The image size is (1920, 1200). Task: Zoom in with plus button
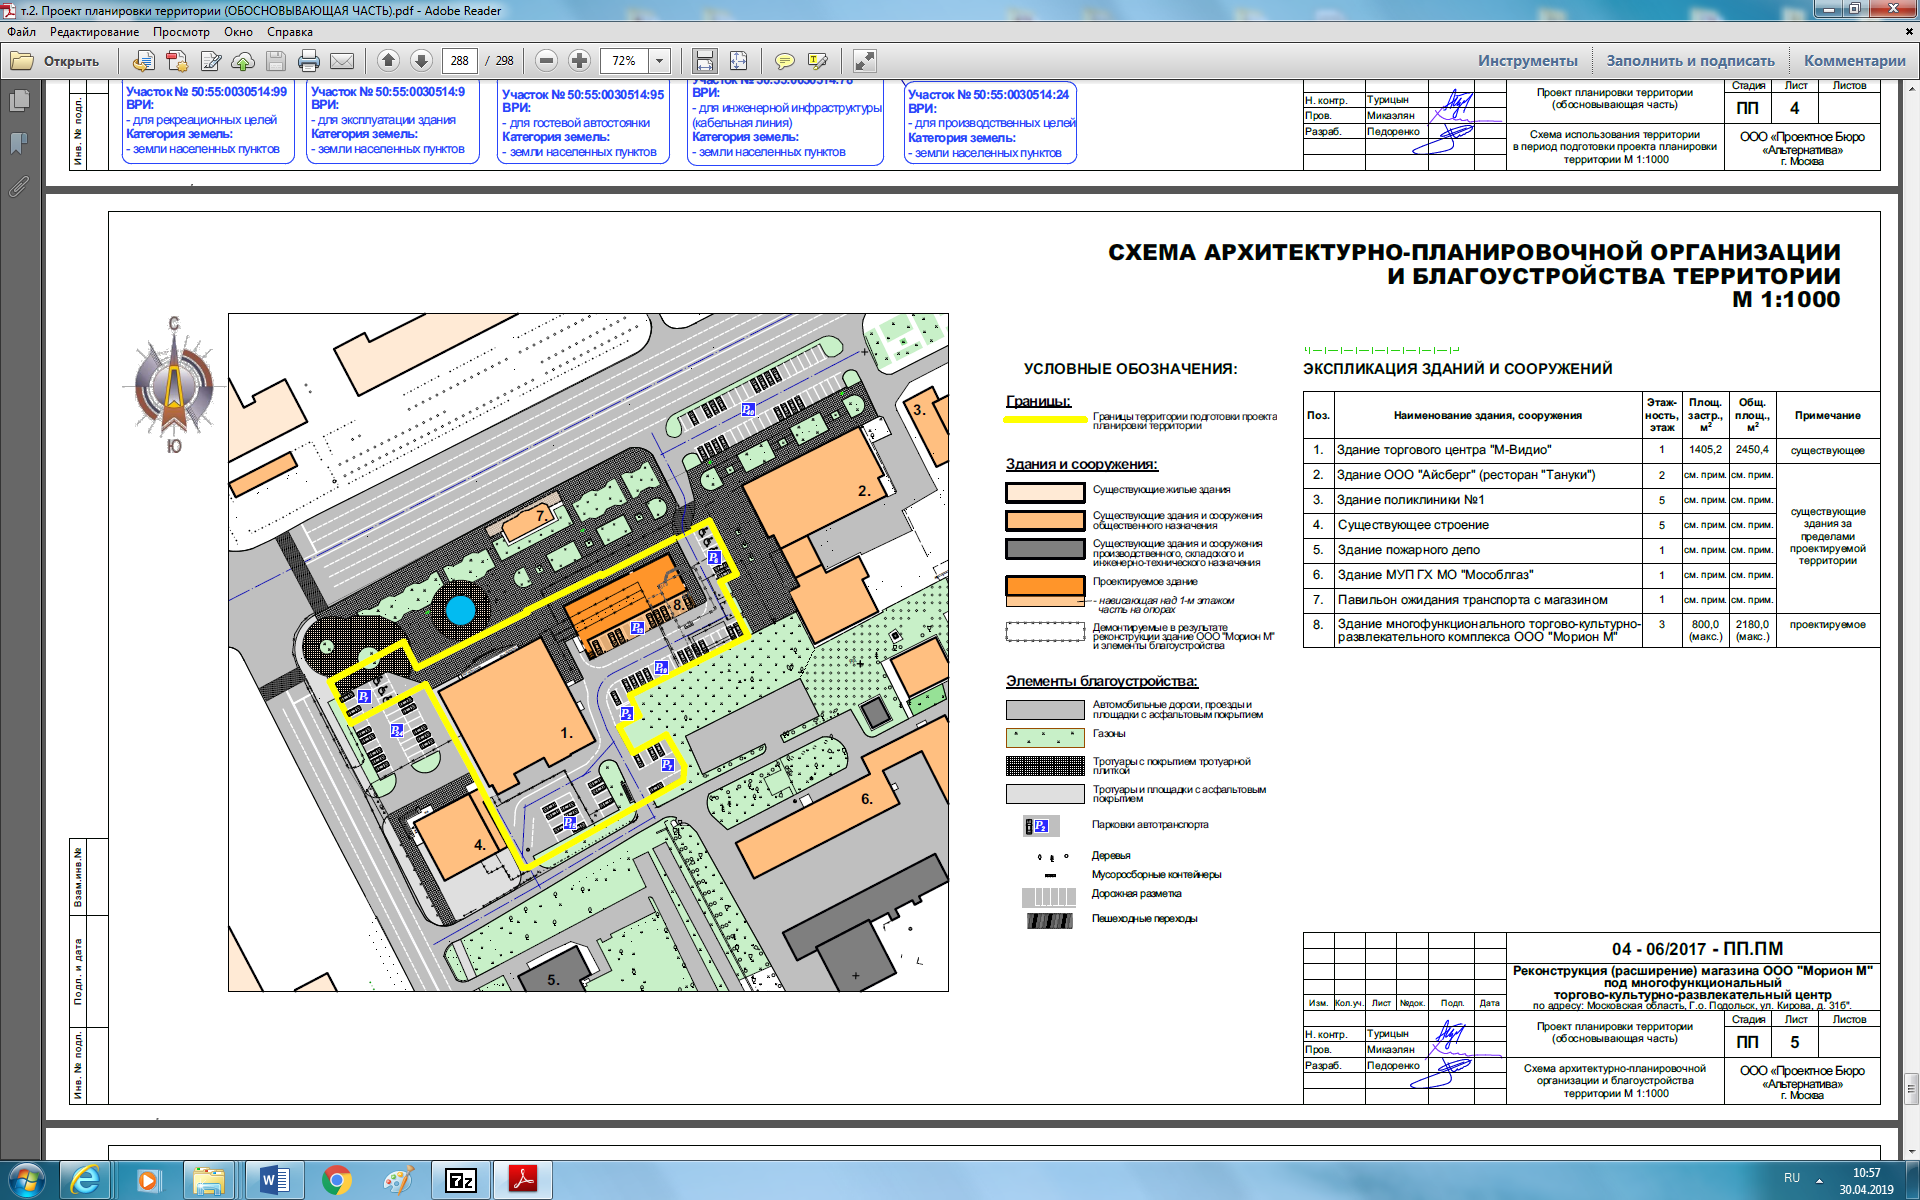tap(579, 61)
